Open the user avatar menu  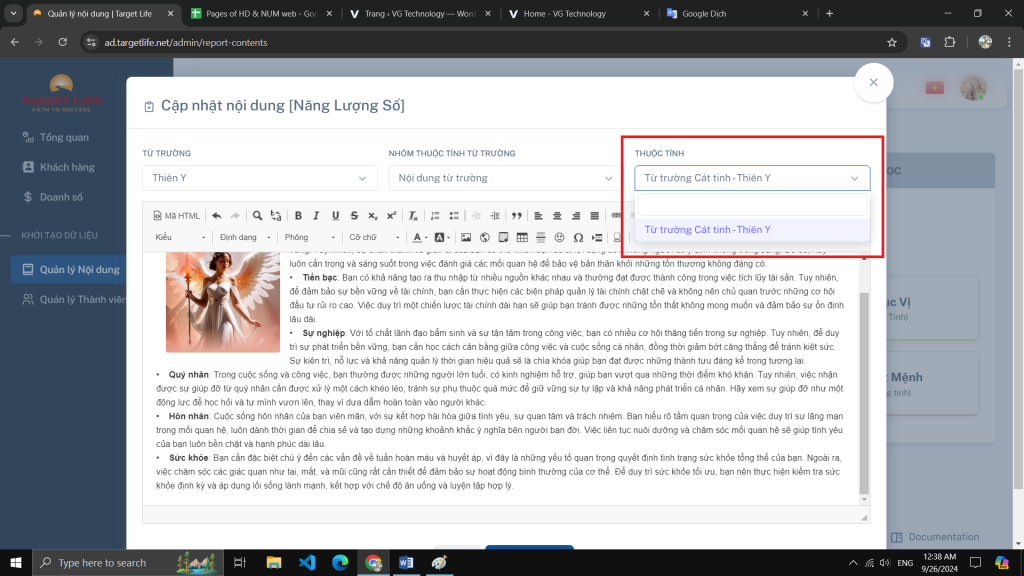click(973, 88)
